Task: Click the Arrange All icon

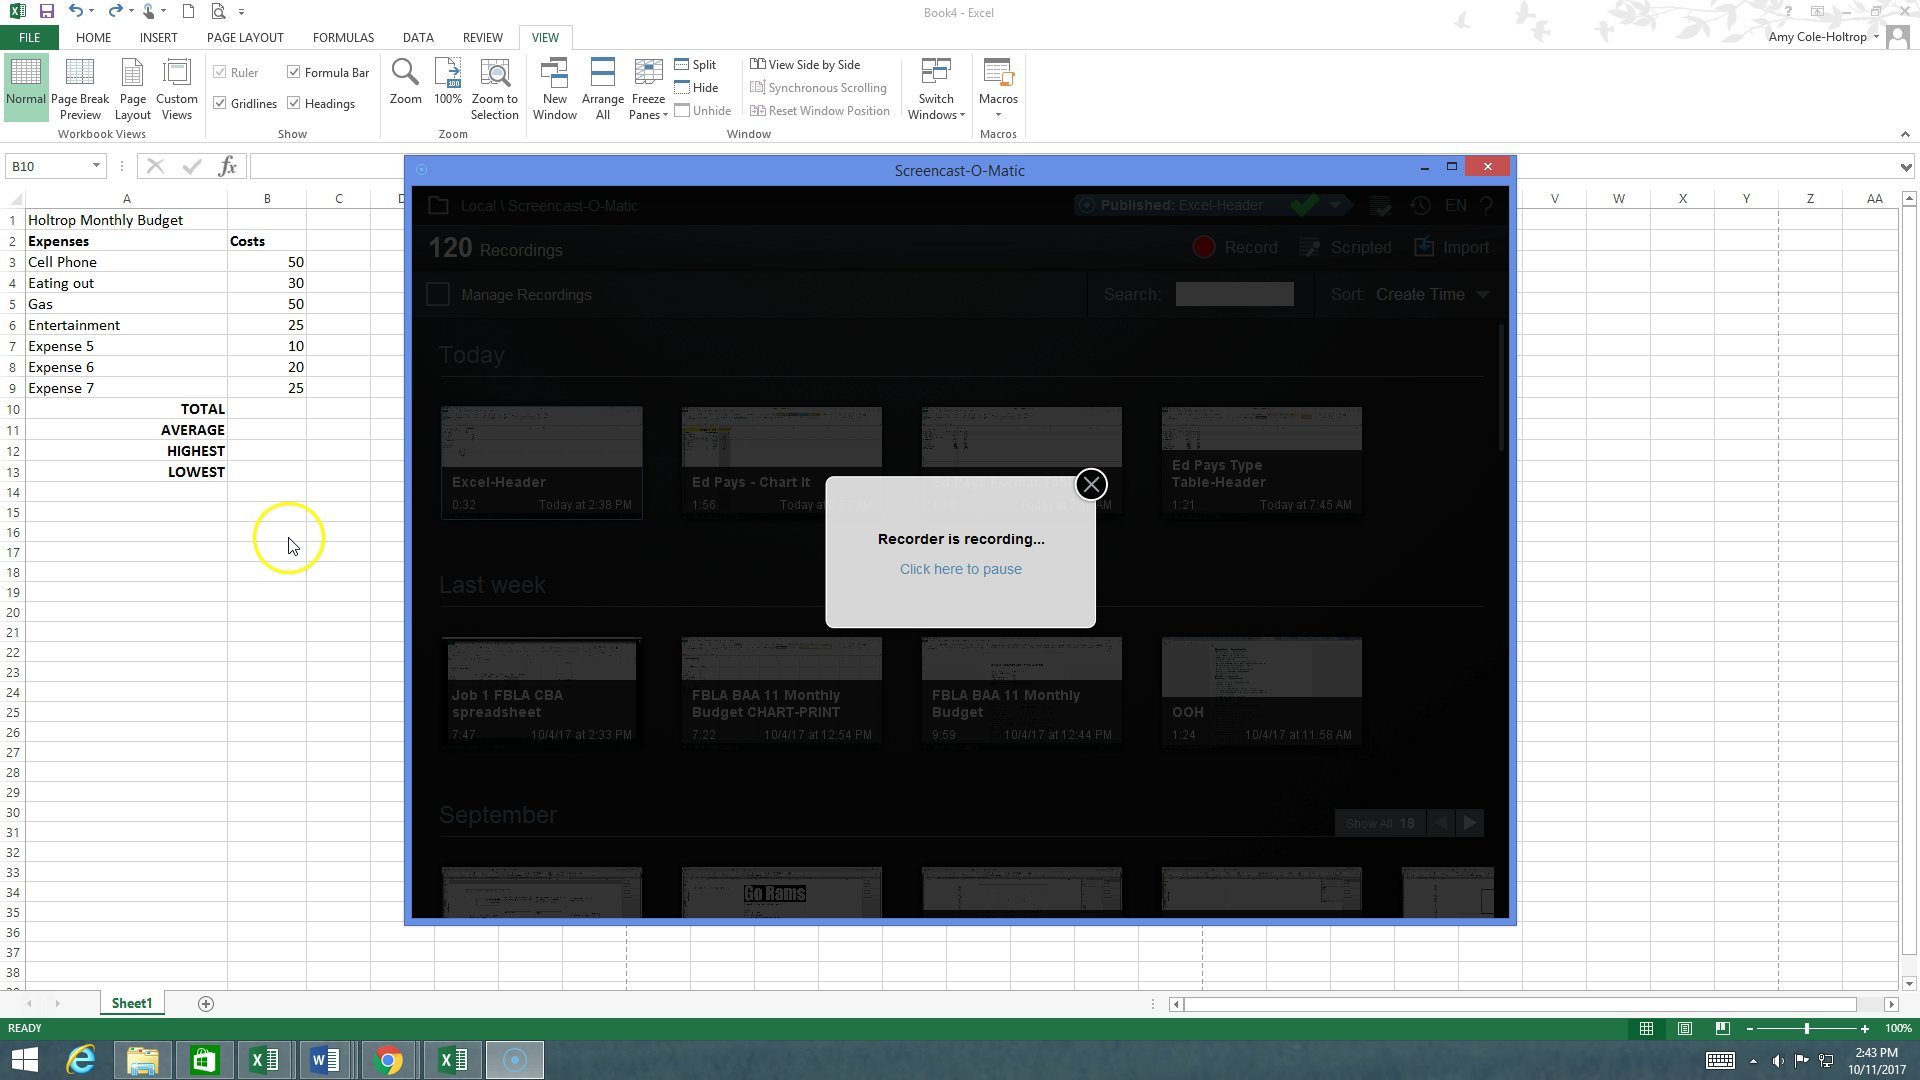Action: point(602,88)
